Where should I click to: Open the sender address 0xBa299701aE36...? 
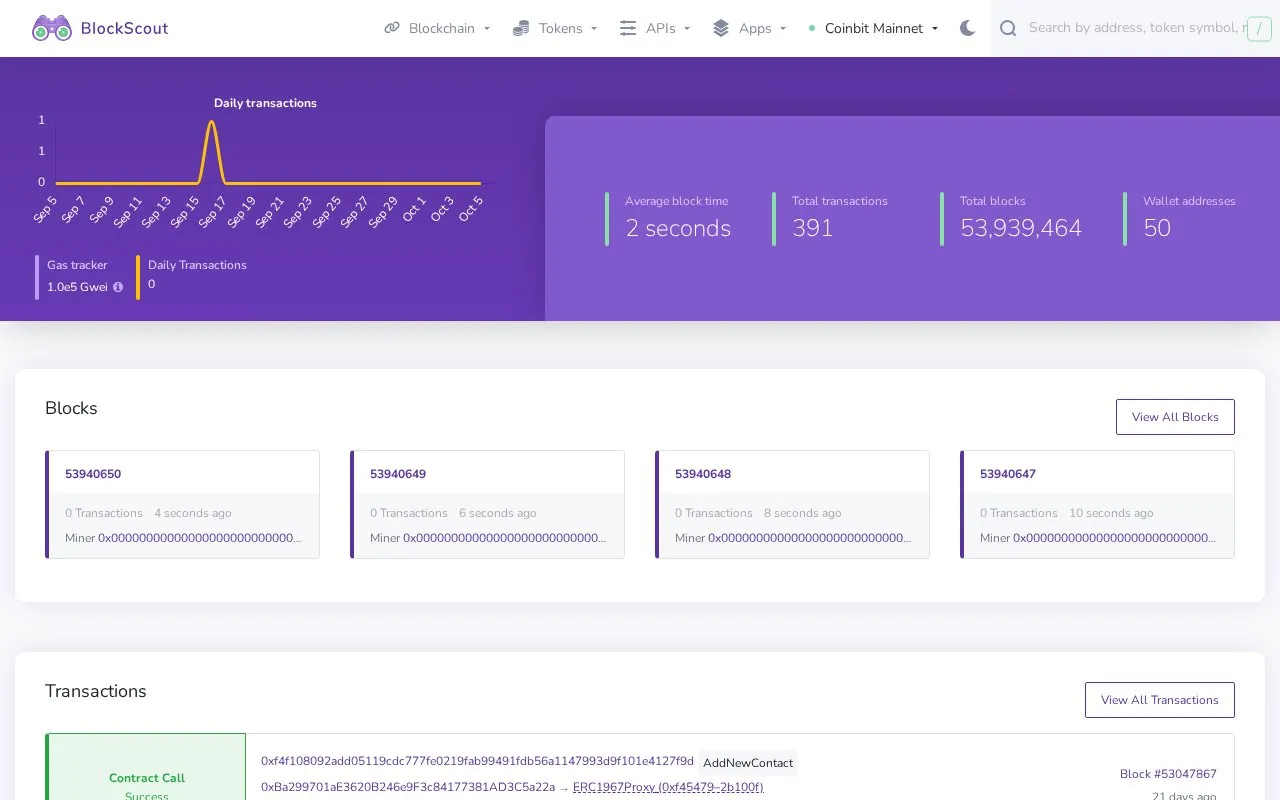click(x=408, y=787)
